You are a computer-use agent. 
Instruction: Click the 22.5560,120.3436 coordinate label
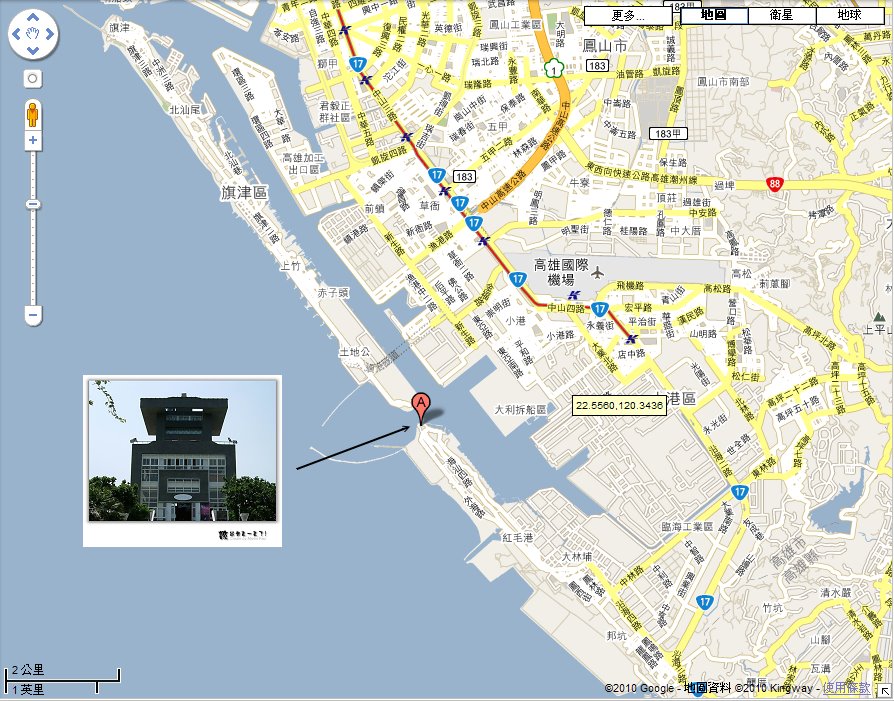click(x=618, y=406)
